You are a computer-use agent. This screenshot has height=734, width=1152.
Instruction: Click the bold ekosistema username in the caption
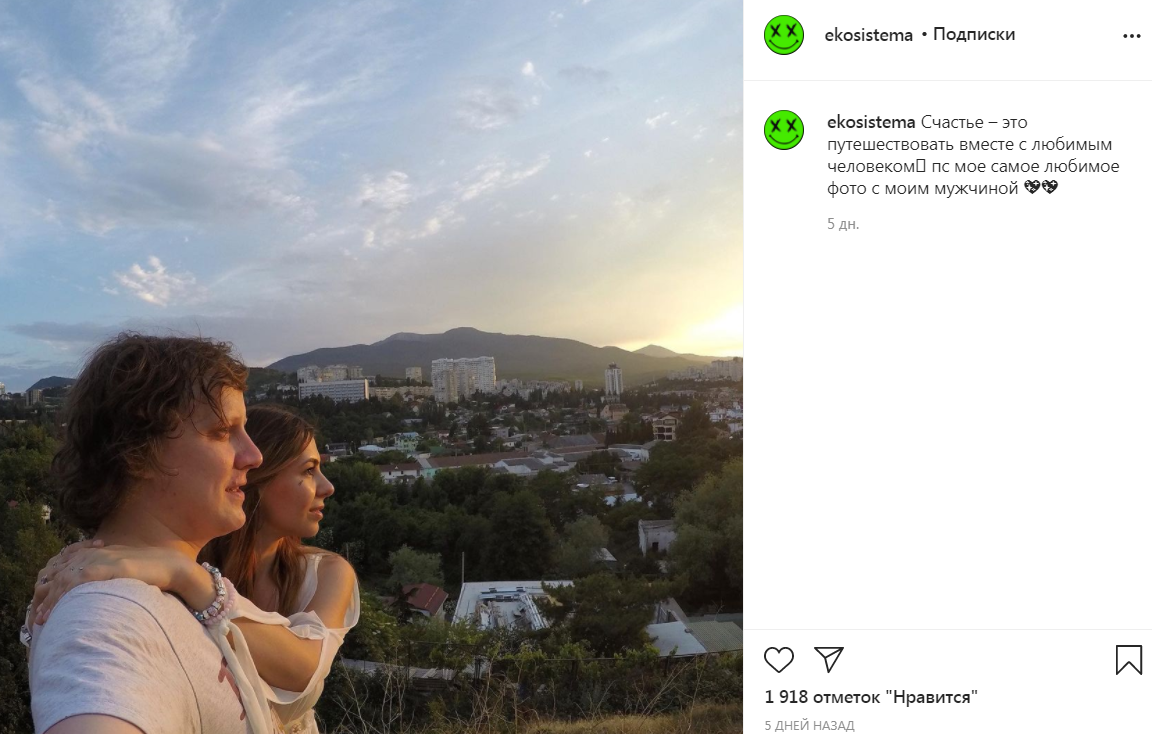point(871,122)
